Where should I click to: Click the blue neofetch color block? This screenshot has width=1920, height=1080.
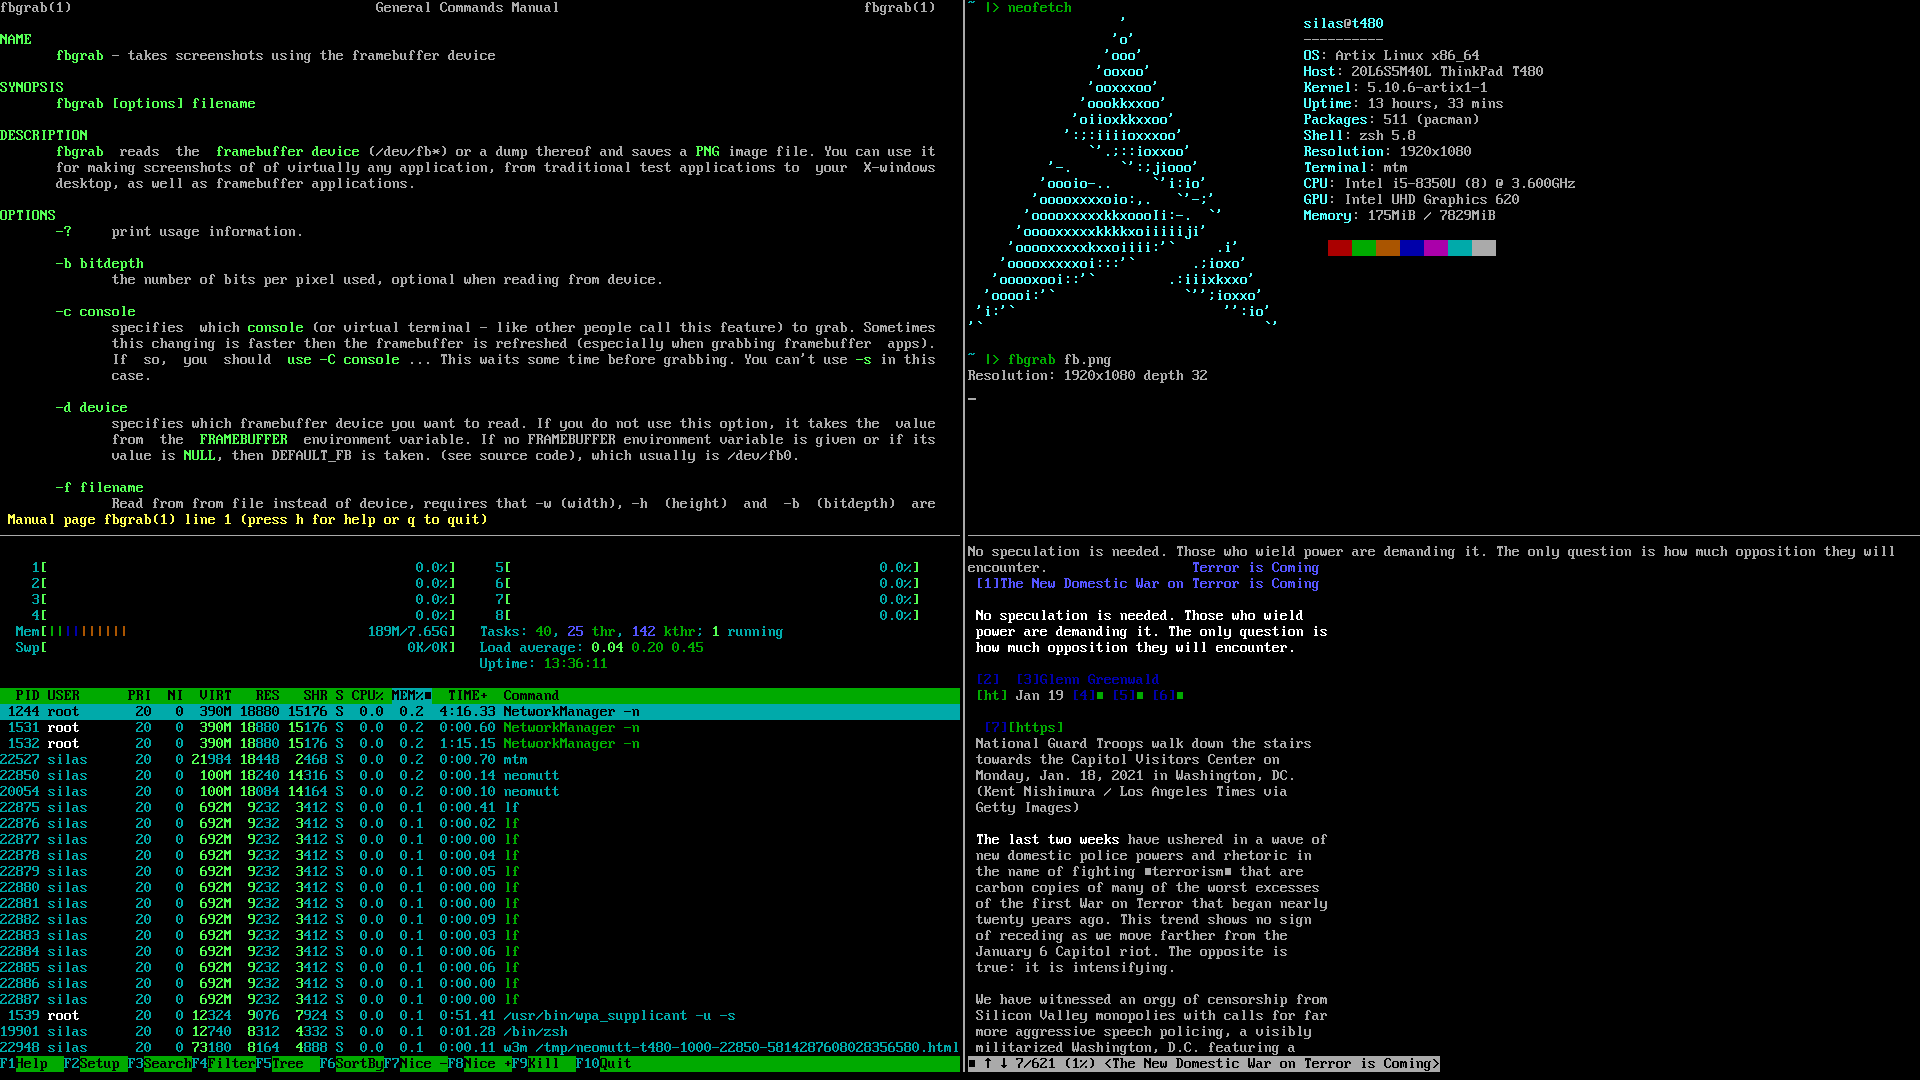coord(1411,247)
